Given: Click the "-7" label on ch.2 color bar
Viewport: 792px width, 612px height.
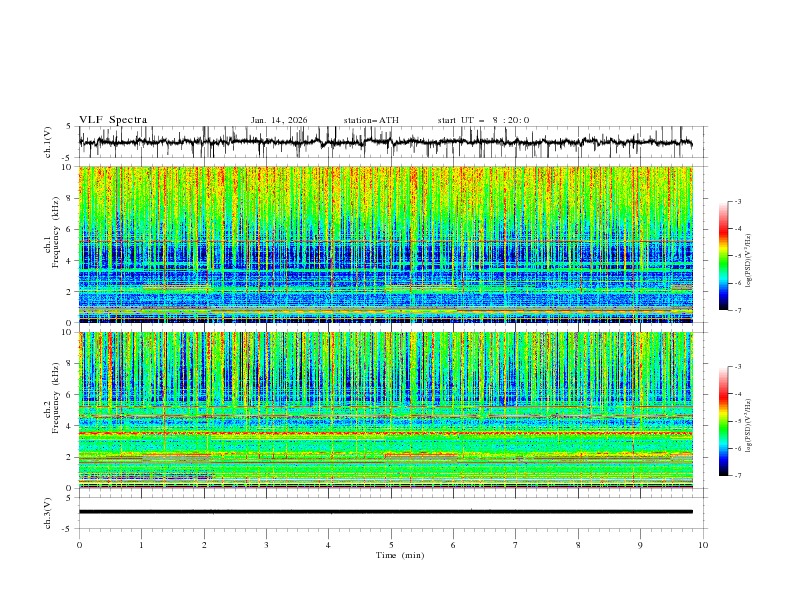Looking at the screenshot, I should click(737, 475).
